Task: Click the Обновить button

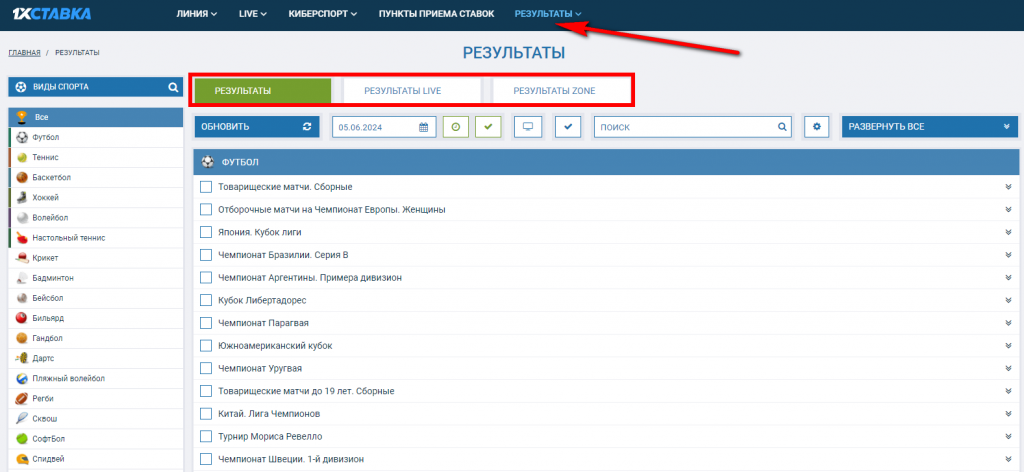Action: pos(257,127)
